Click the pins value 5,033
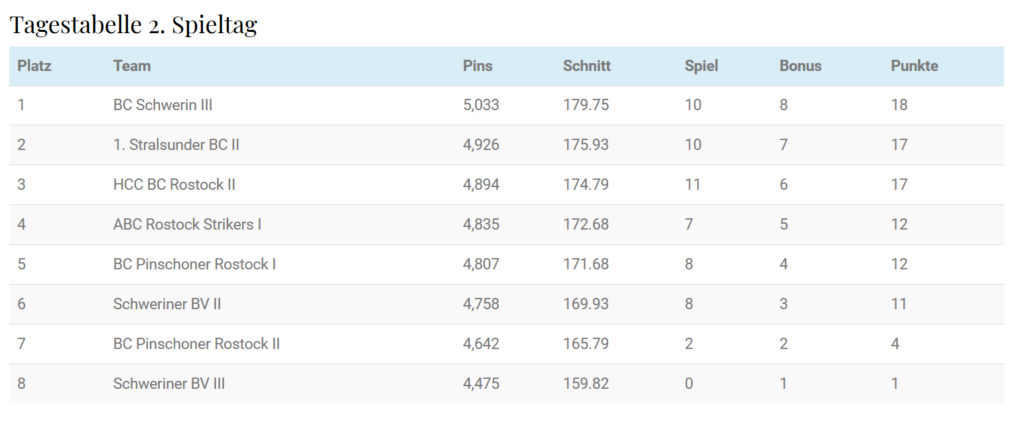The image size is (1024, 422). tap(481, 105)
